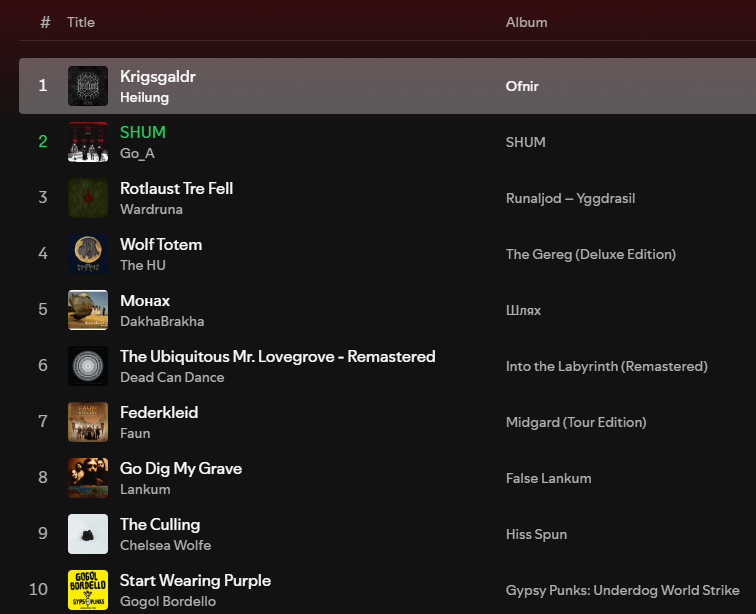Select the Go Dig My Grave track title
Image resolution: width=756 pixels, height=614 pixels.
(181, 468)
